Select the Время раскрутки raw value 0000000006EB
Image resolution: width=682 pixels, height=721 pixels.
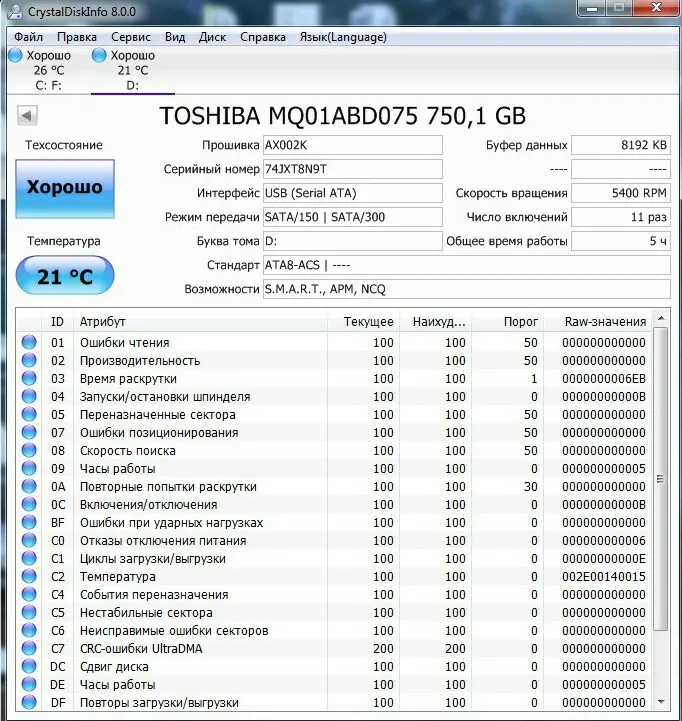pyautogui.click(x=604, y=378)
